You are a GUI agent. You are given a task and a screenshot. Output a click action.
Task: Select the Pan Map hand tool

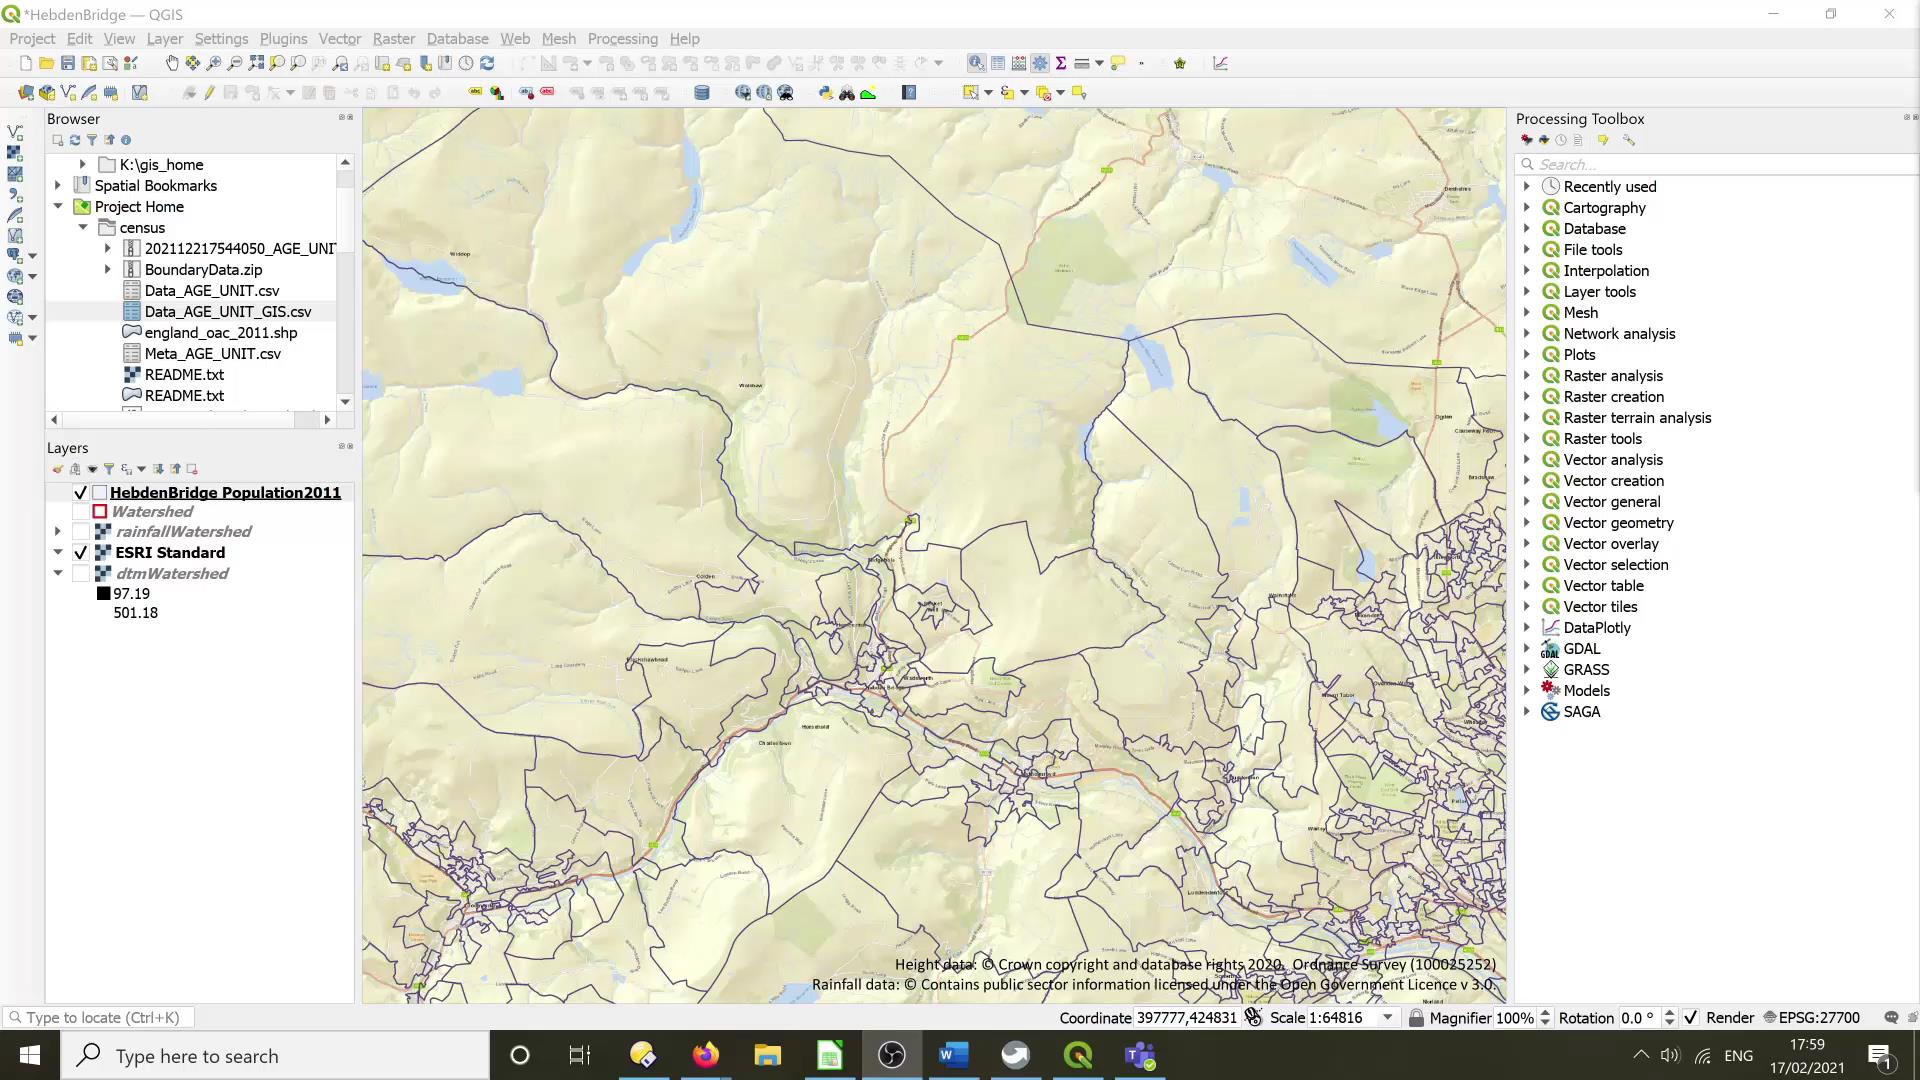click(171, 63)
